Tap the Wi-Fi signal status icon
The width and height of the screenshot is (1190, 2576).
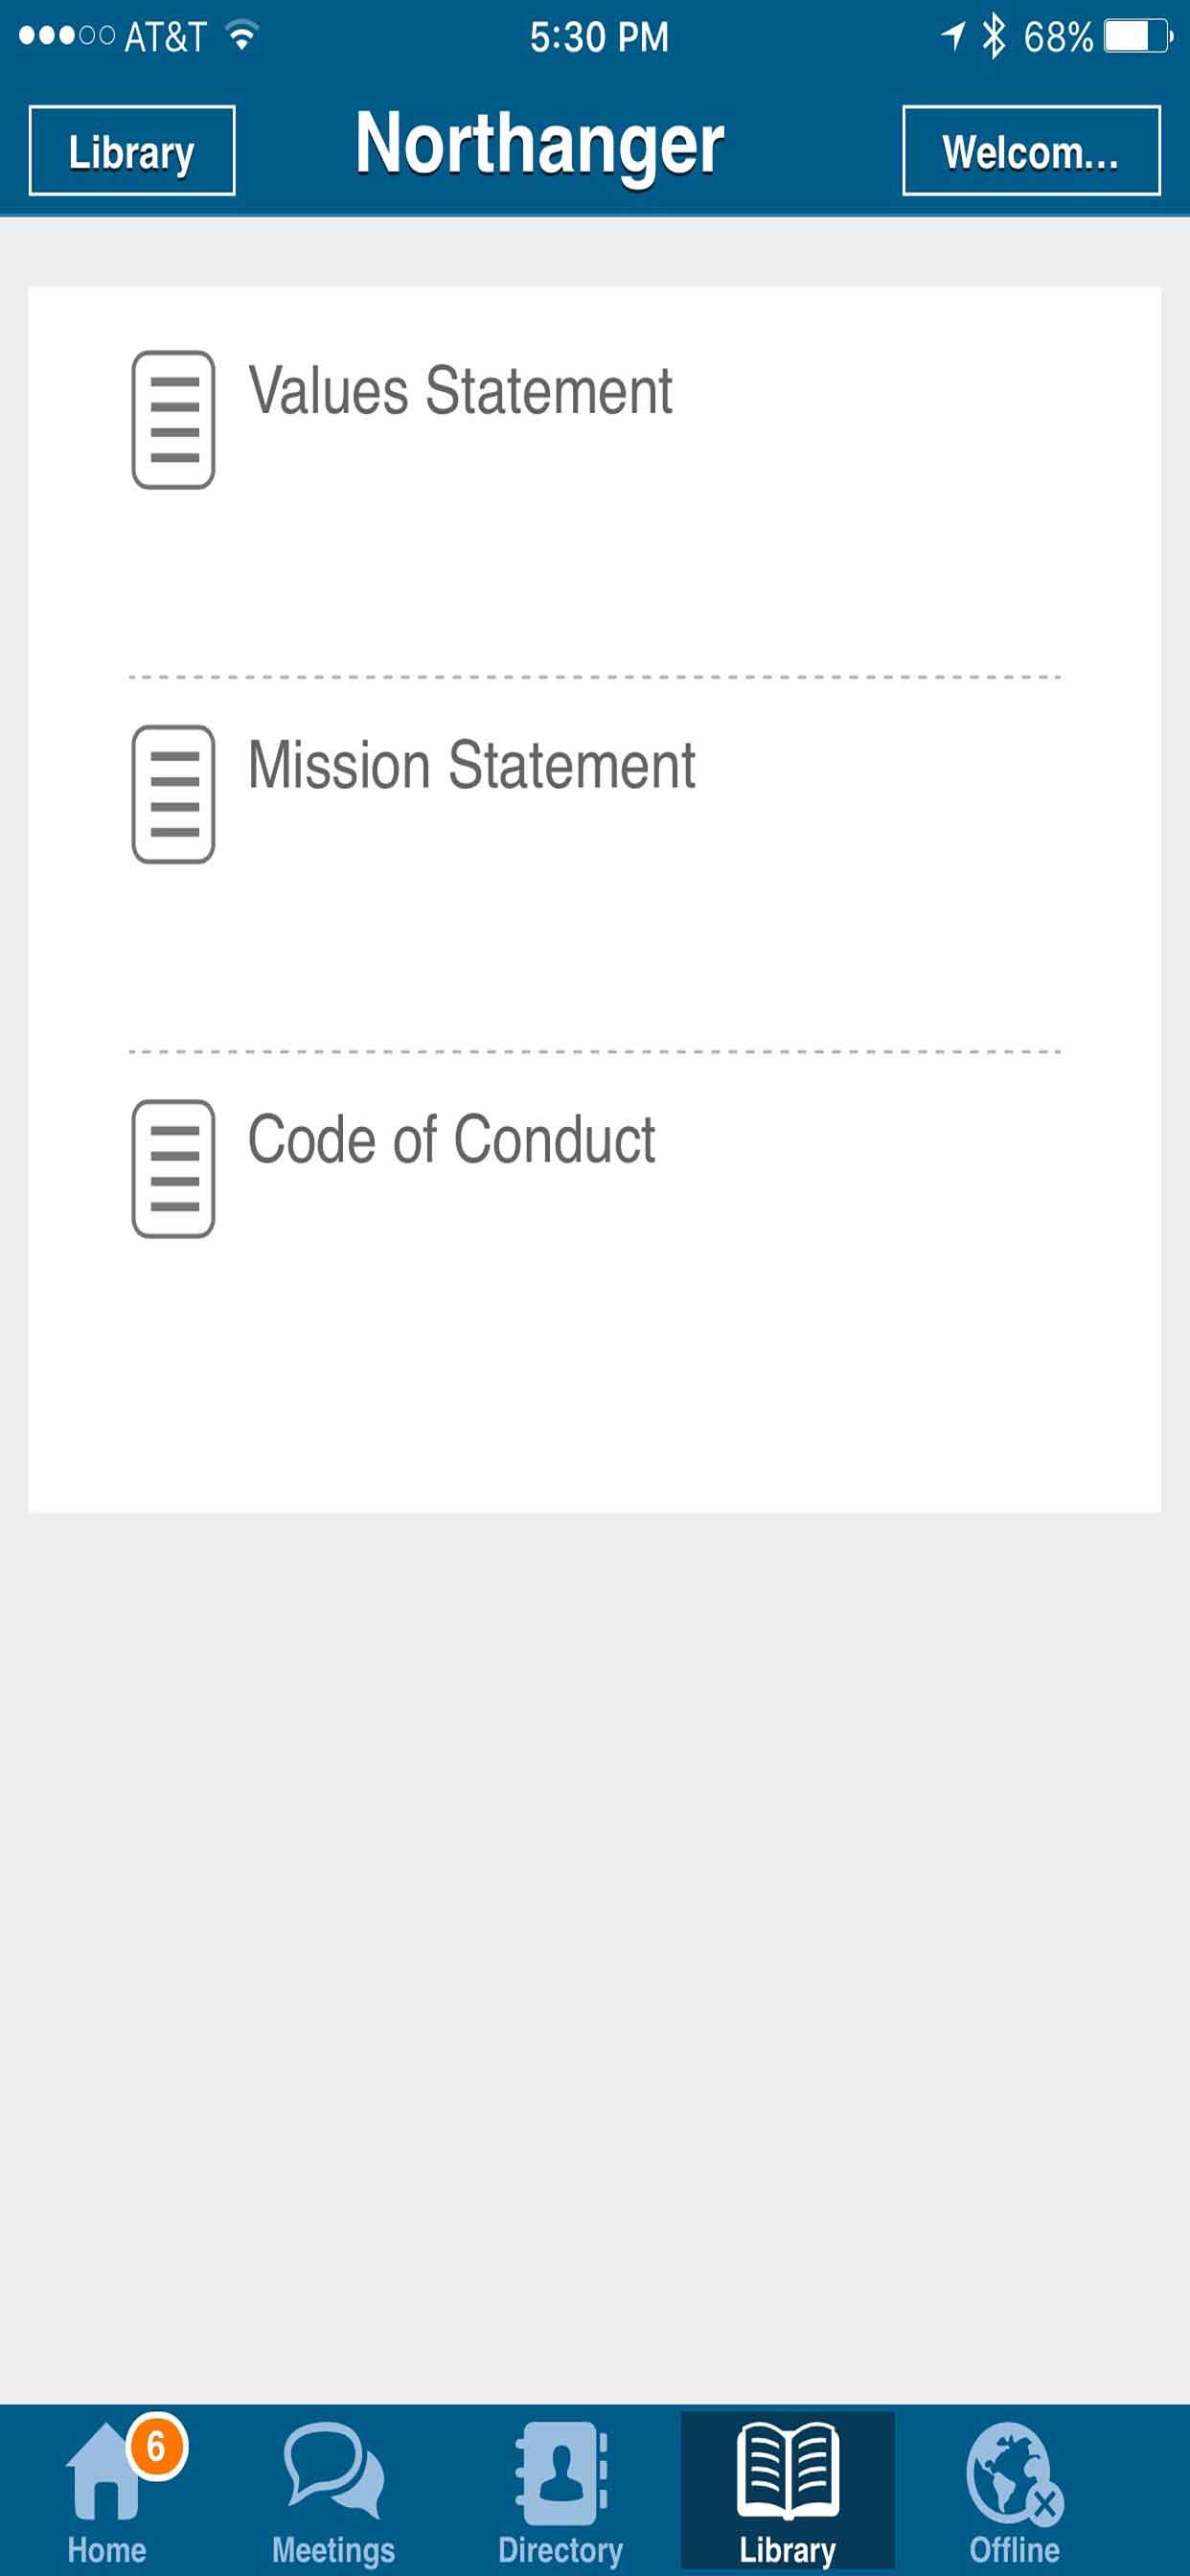(x=241, y=36)
